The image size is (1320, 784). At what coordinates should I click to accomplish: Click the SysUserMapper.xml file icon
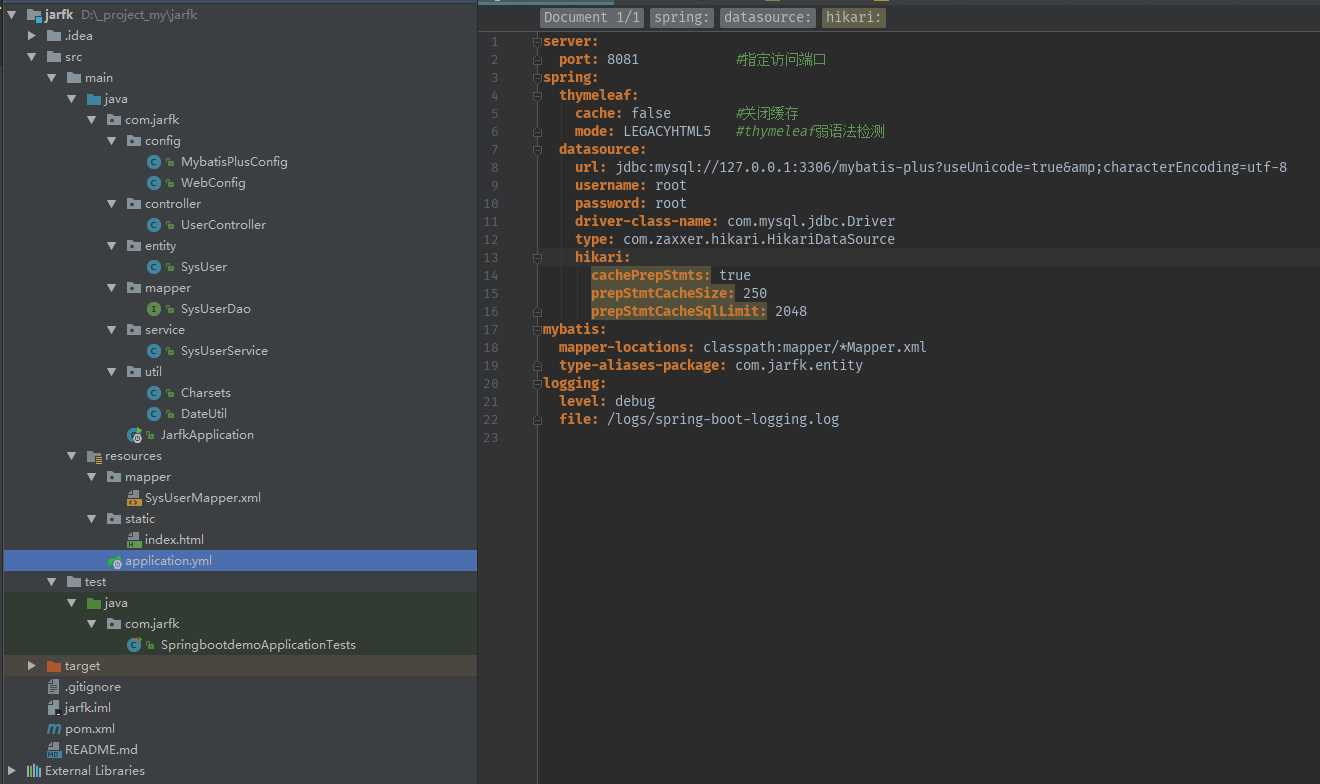click(x=134, y=498)
